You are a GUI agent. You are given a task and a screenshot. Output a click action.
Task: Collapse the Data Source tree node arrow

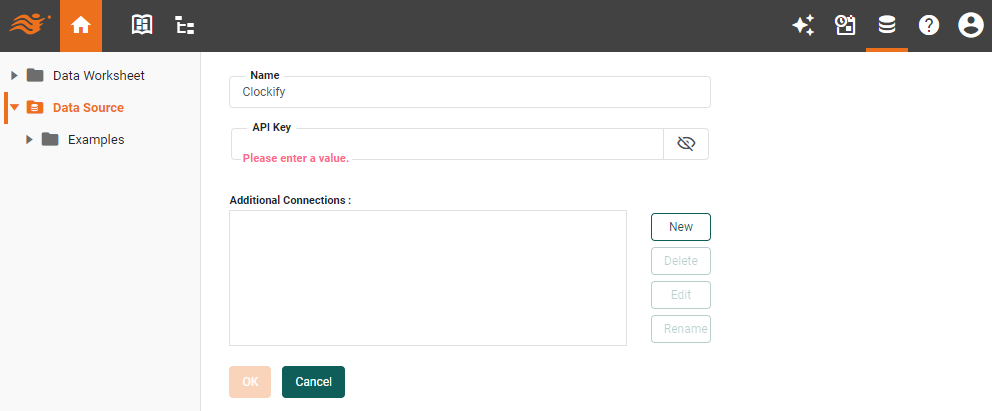point(15,107)
